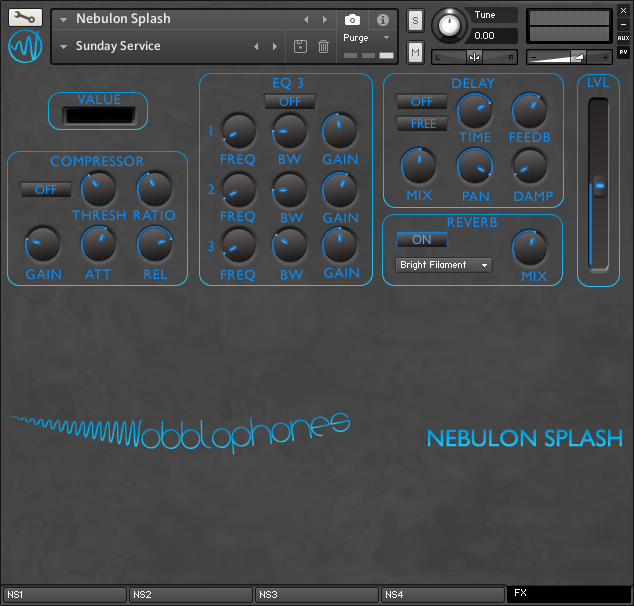The image size is (634, 606).
Task: Click the reverb MIX knob
Action: click(529, 248)
